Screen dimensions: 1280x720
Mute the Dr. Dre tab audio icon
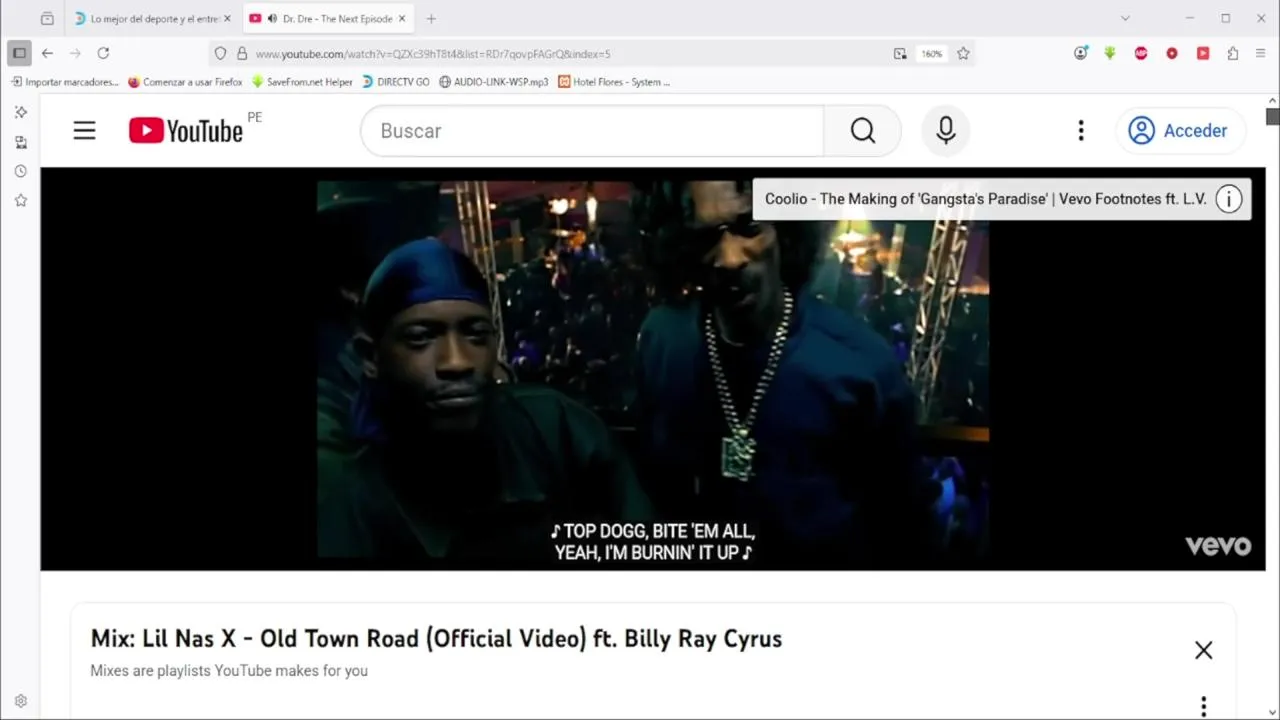tap(272, 18)
